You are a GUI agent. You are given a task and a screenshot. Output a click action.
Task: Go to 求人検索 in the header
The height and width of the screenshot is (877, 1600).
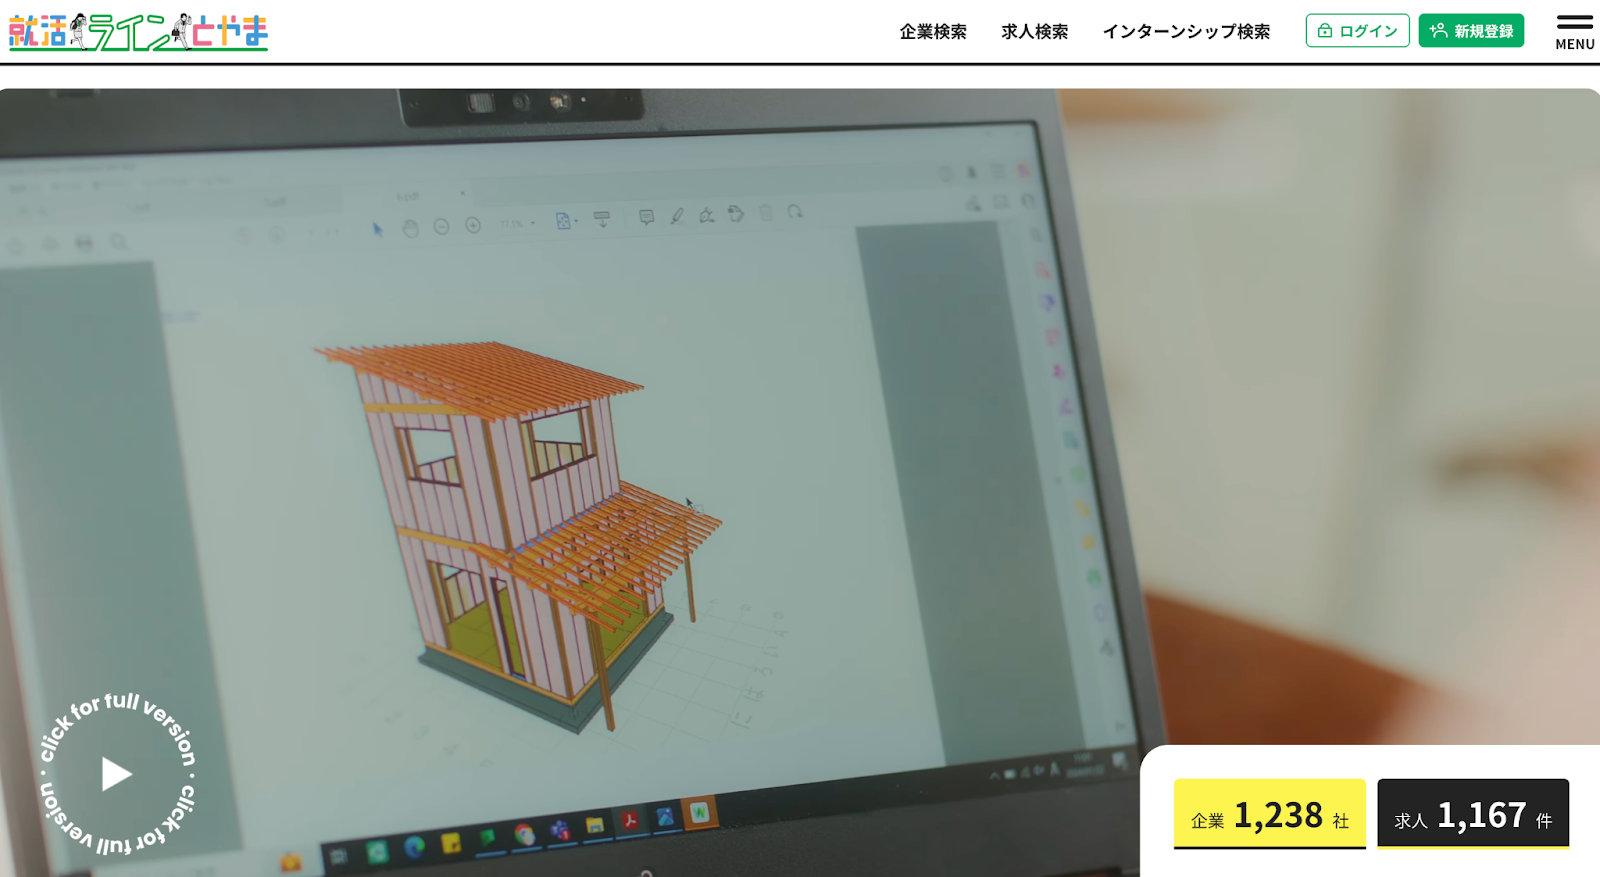pos(1035,31)
